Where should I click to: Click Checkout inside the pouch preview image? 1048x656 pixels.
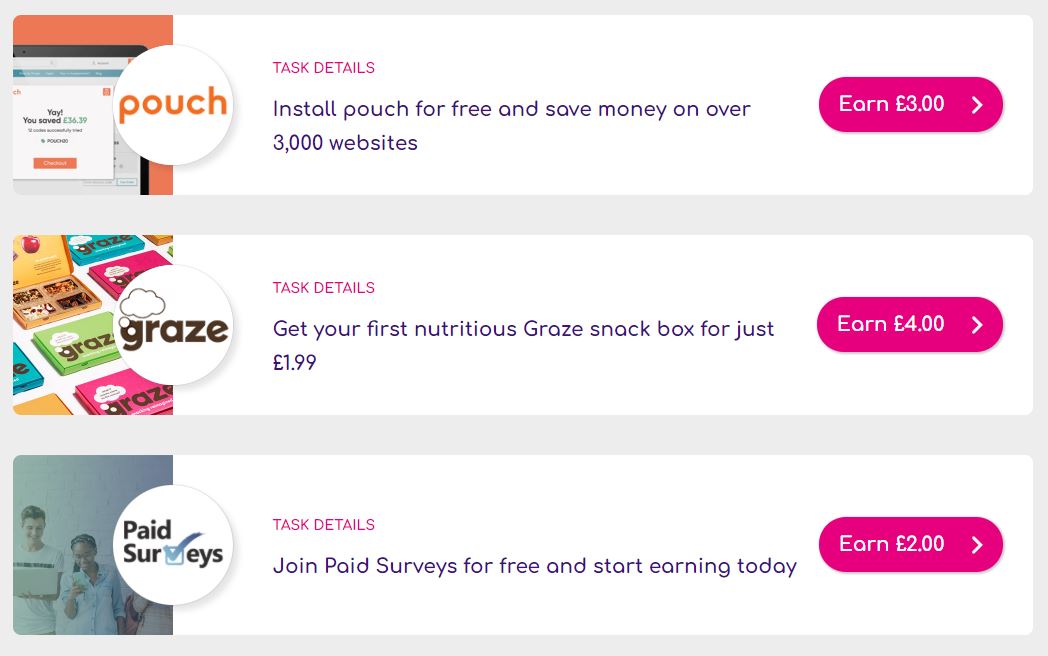(x=55, y=163)
